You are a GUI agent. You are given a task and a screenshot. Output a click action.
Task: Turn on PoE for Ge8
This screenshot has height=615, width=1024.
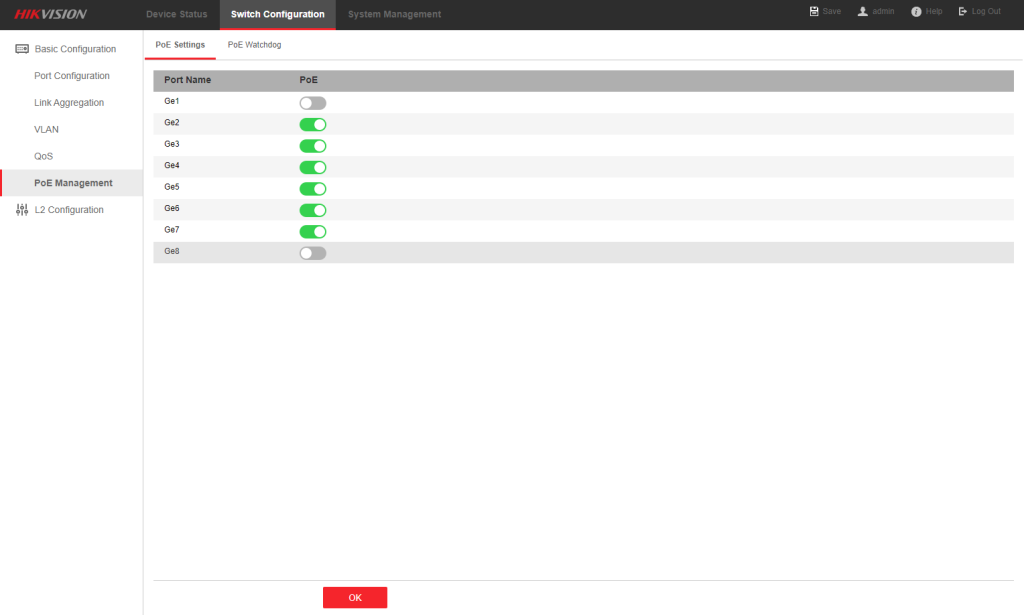[313, 253]
